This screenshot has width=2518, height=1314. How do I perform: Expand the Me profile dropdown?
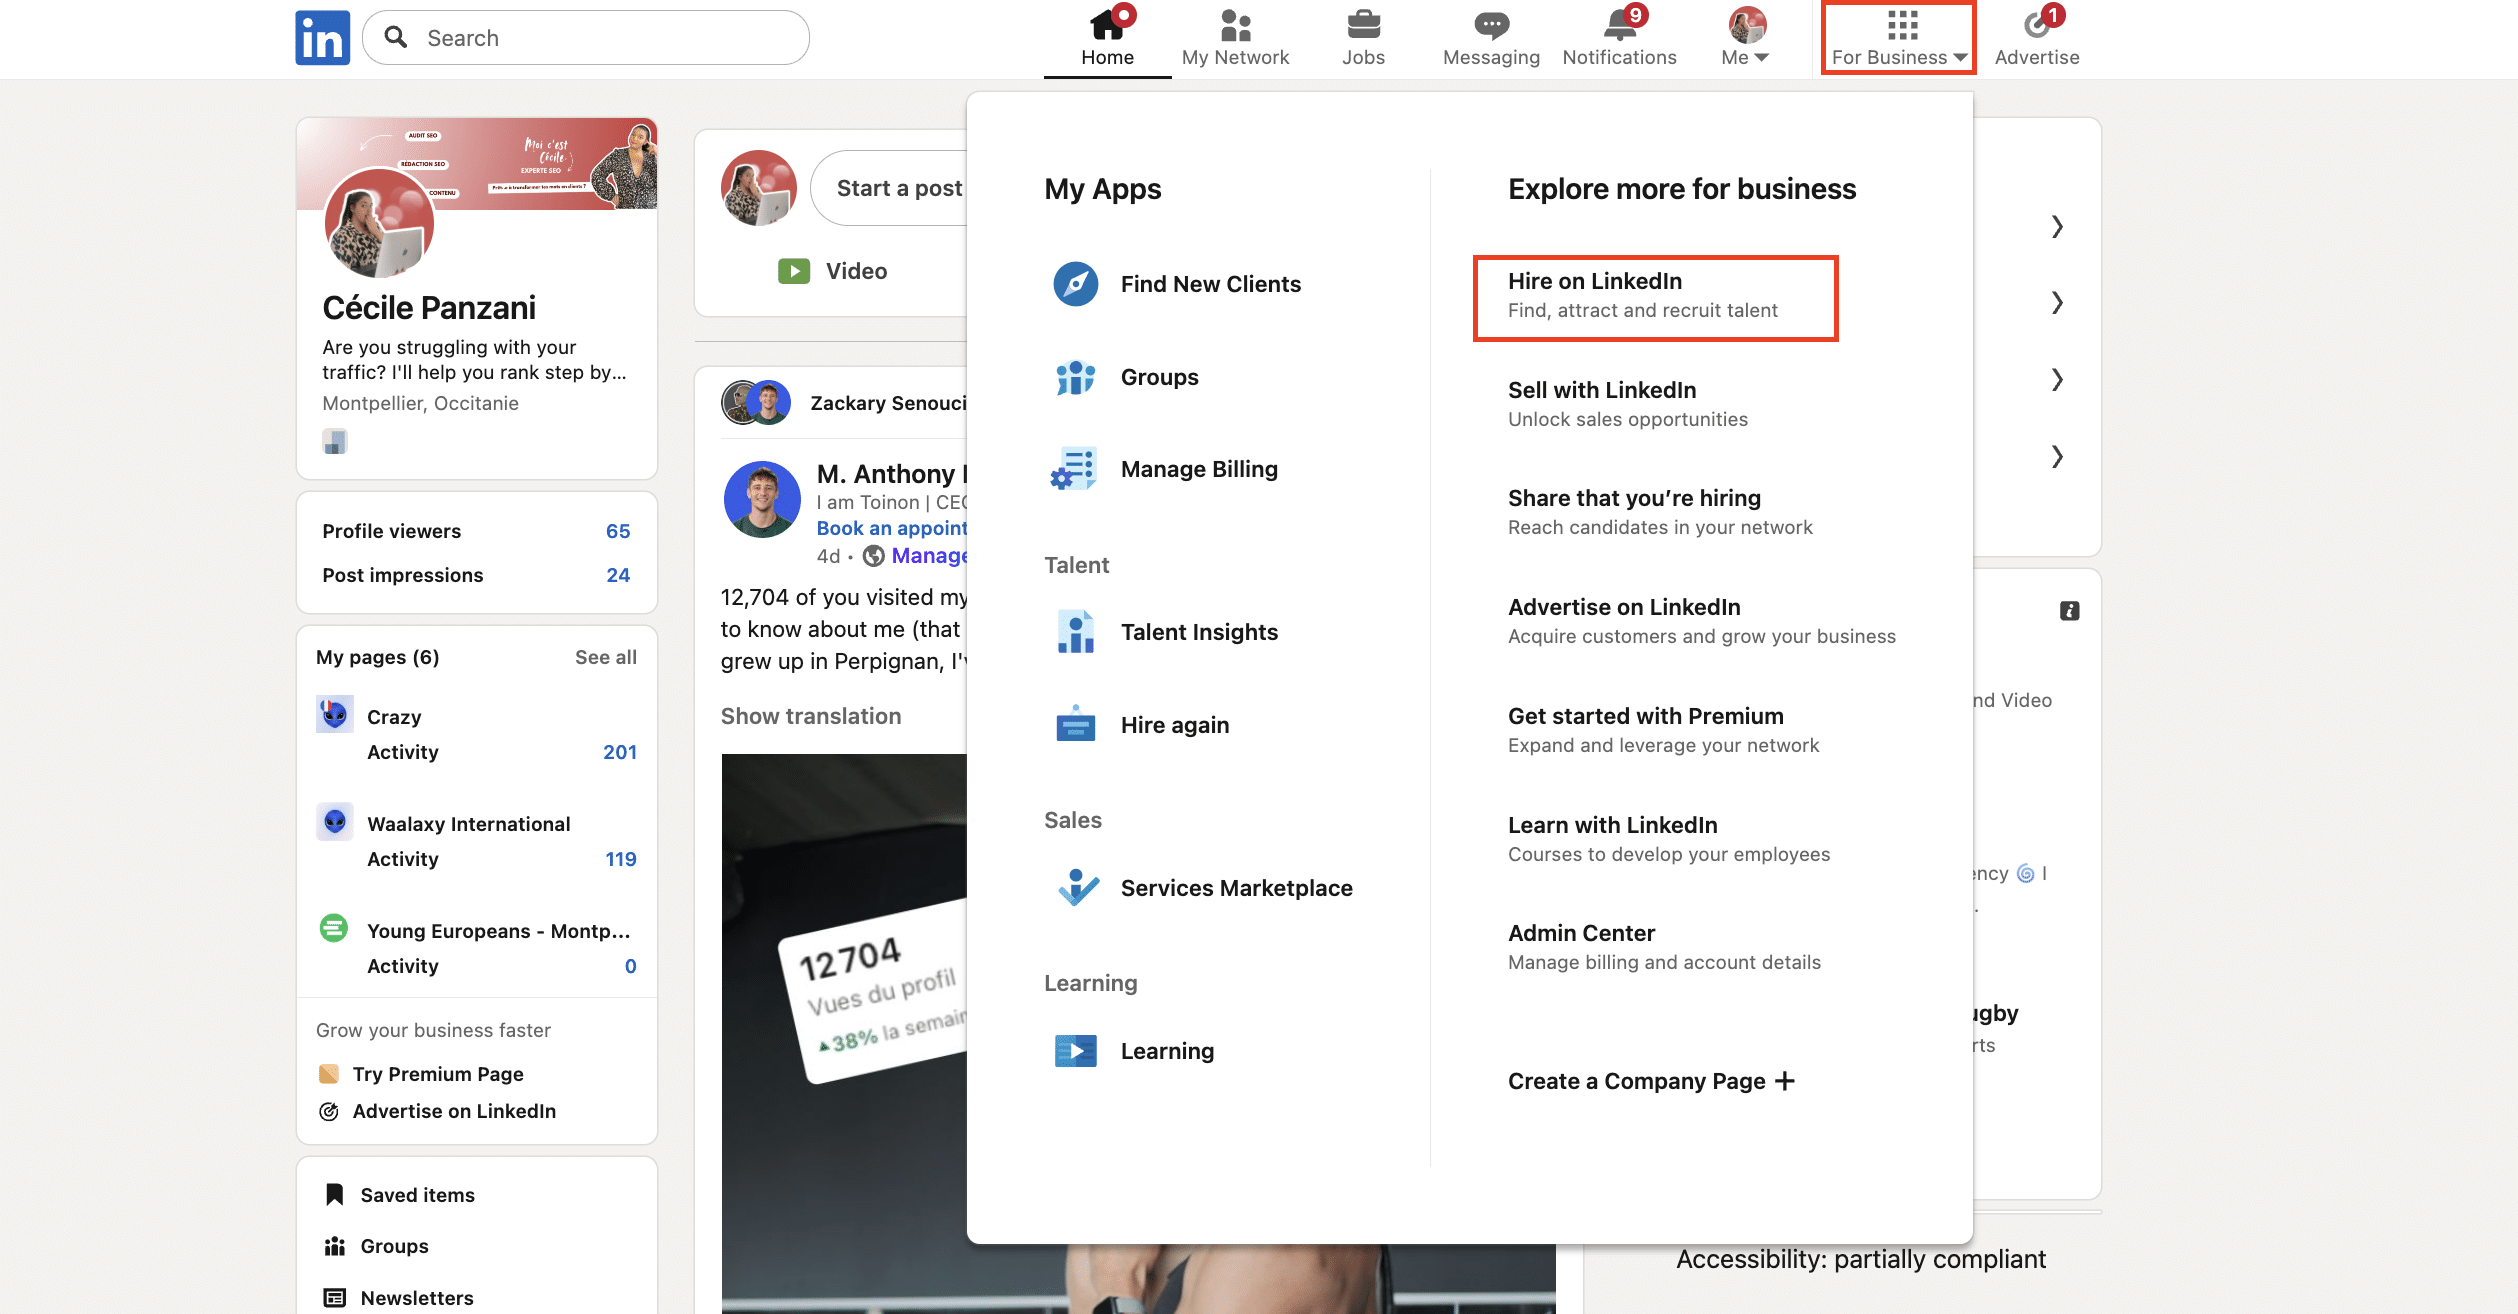[1746, 38]
